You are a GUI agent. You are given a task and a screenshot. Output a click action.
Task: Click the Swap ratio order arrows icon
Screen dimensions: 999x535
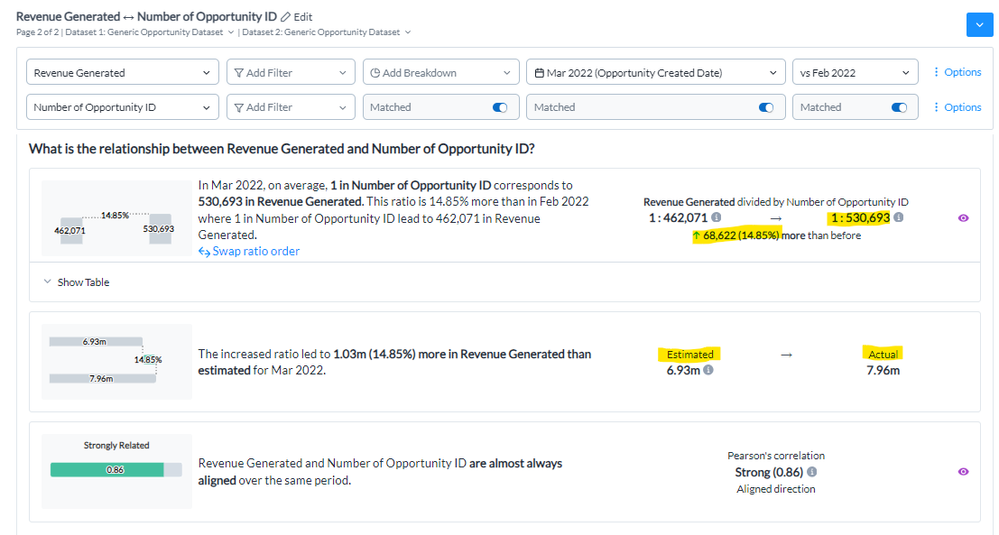[204, 252]
